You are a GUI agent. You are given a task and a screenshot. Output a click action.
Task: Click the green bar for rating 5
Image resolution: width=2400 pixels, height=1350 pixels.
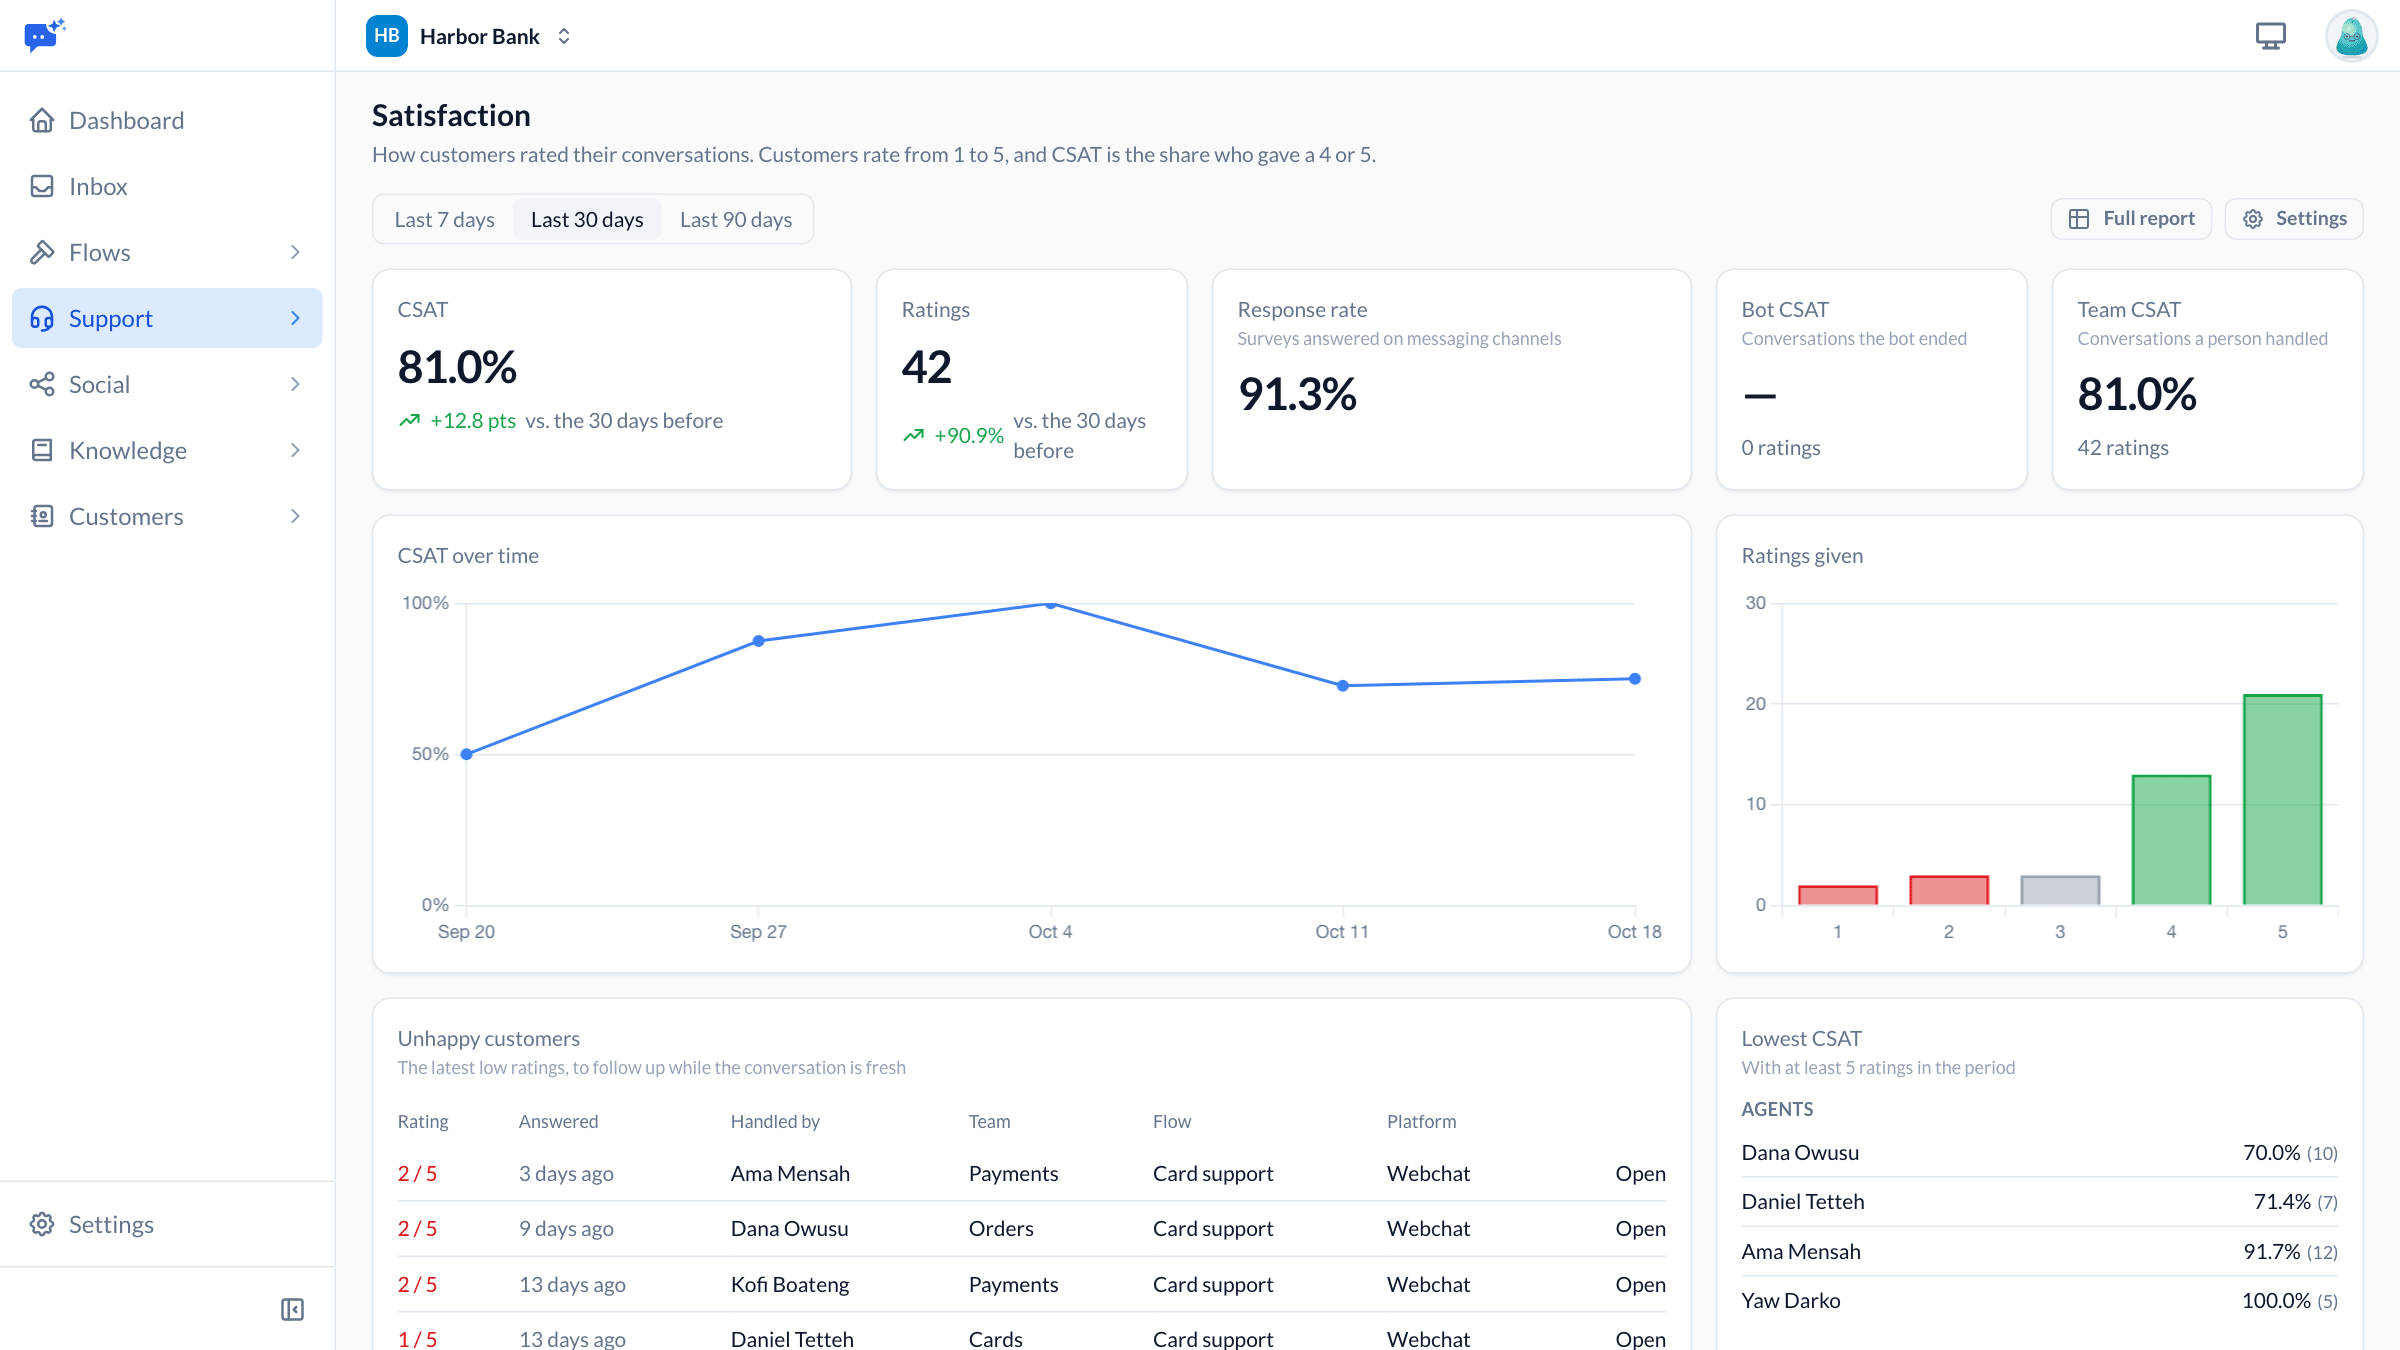[2283, 800]
